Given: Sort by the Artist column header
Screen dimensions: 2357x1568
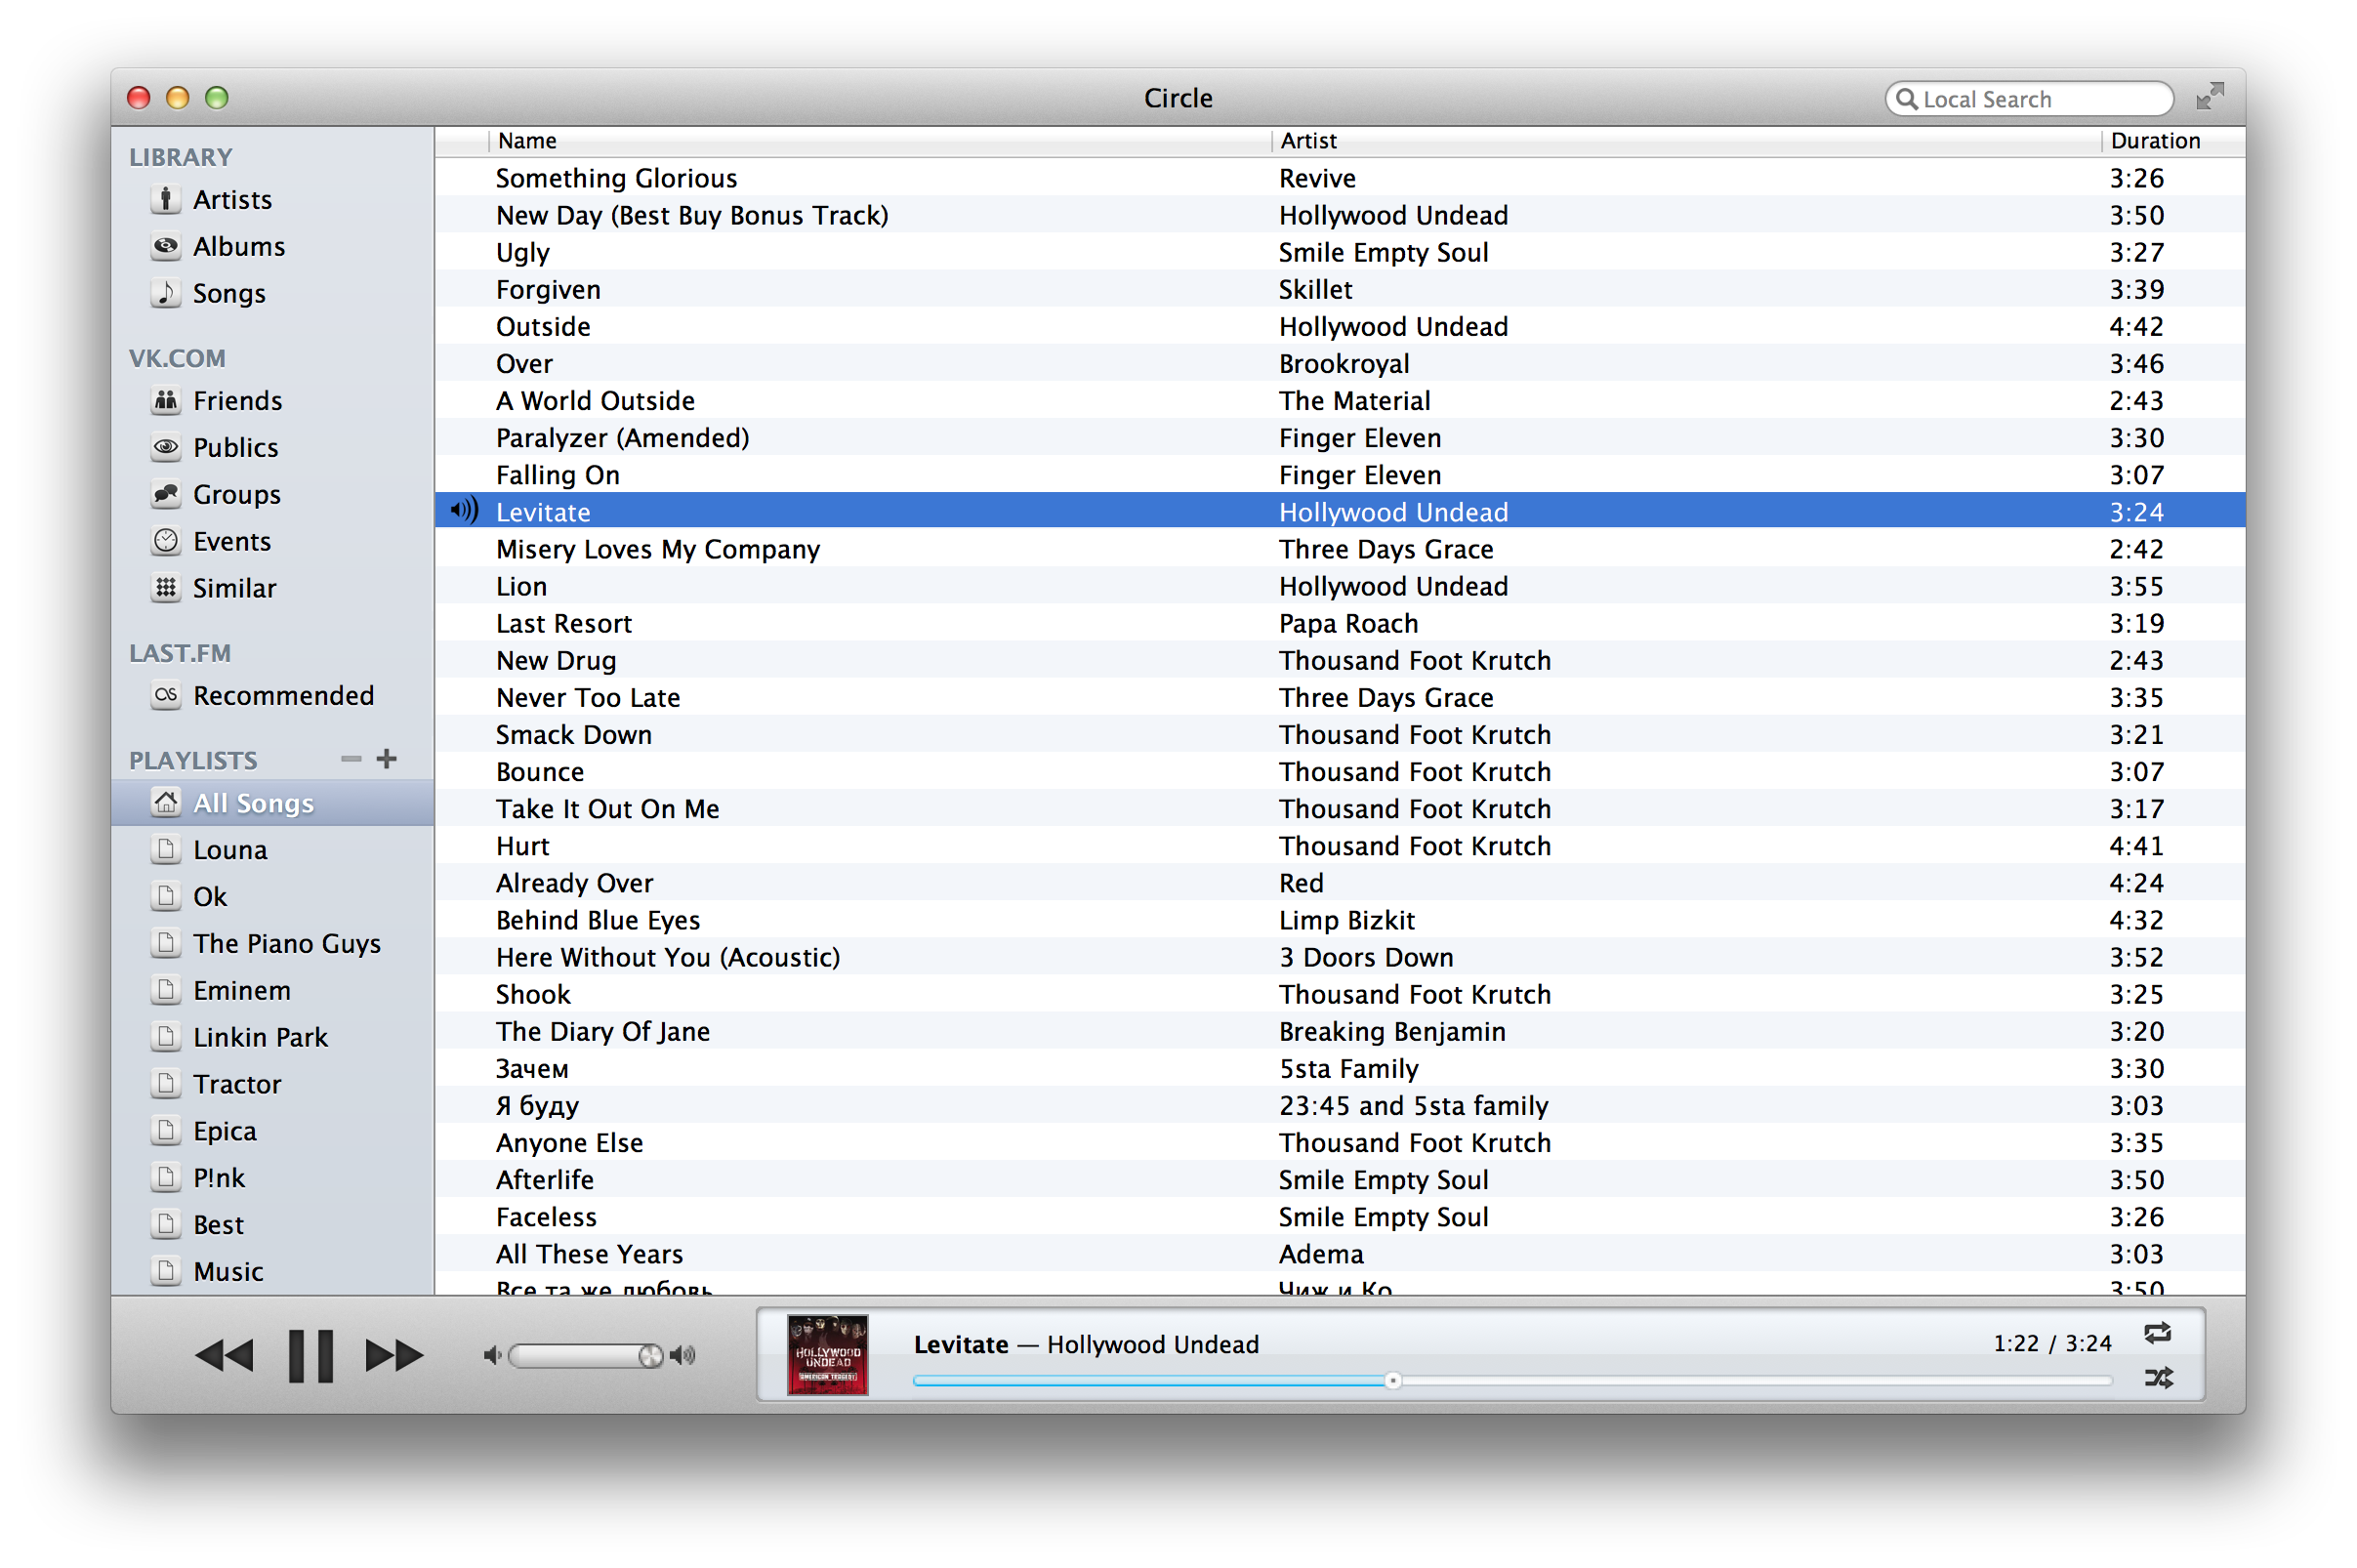Looking at the screenshot, I should [1687, 141].
